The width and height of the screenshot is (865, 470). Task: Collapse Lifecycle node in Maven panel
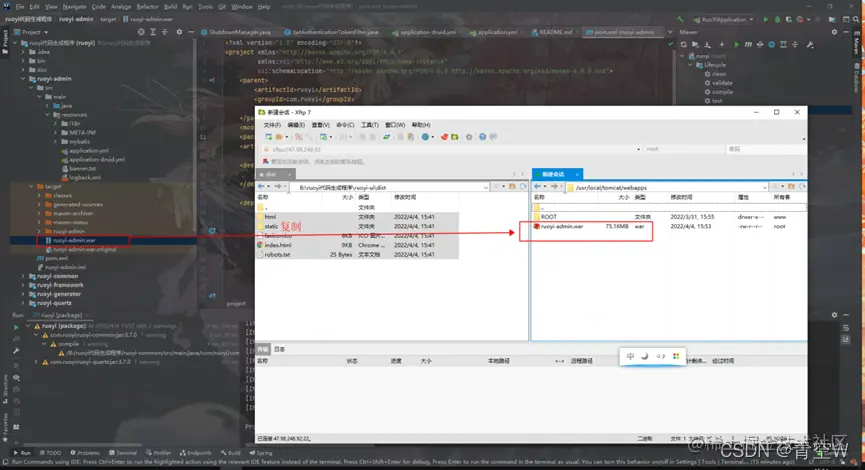tap(691, 65)
